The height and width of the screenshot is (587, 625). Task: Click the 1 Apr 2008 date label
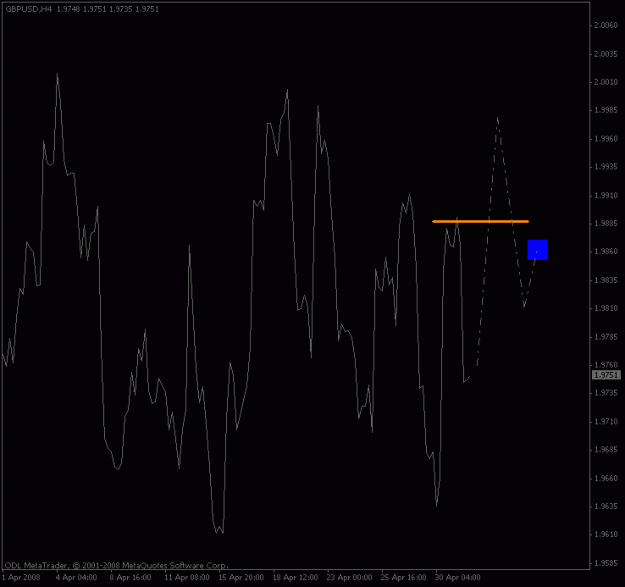[22, 577]
